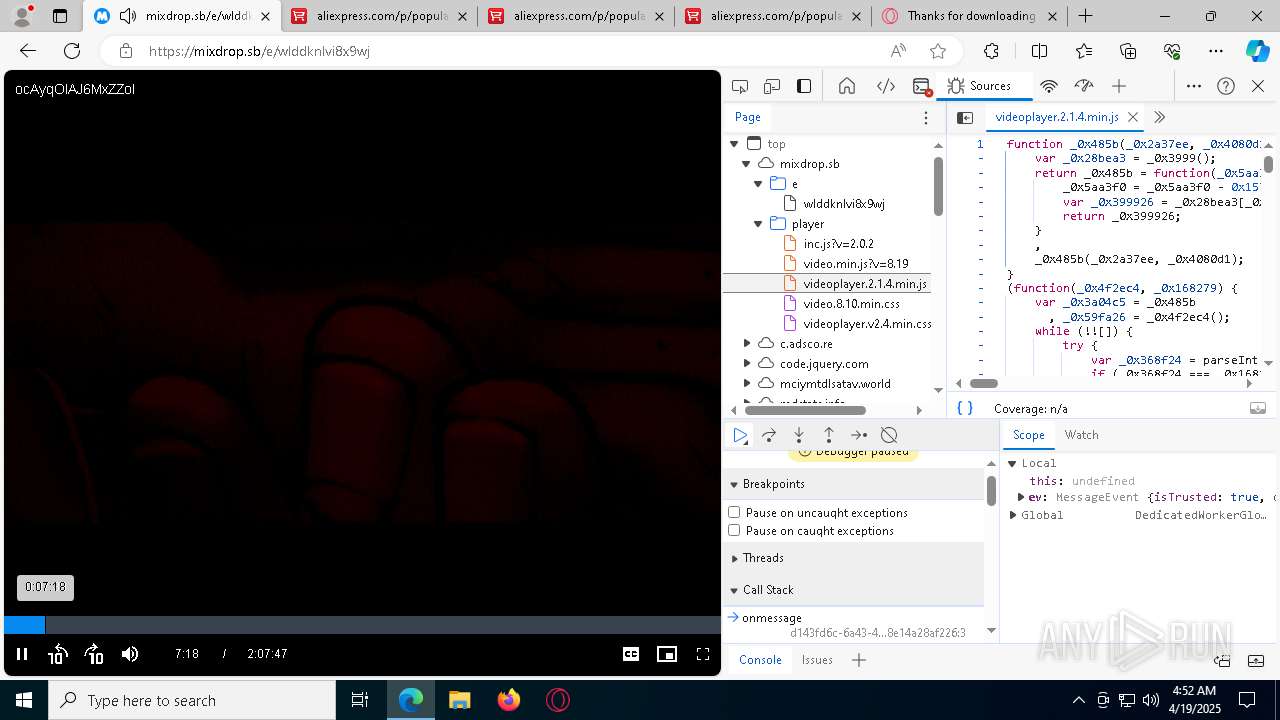Expand the Global scope
This screenshot has height=720, width=1280.
(x=1013, y=515)
